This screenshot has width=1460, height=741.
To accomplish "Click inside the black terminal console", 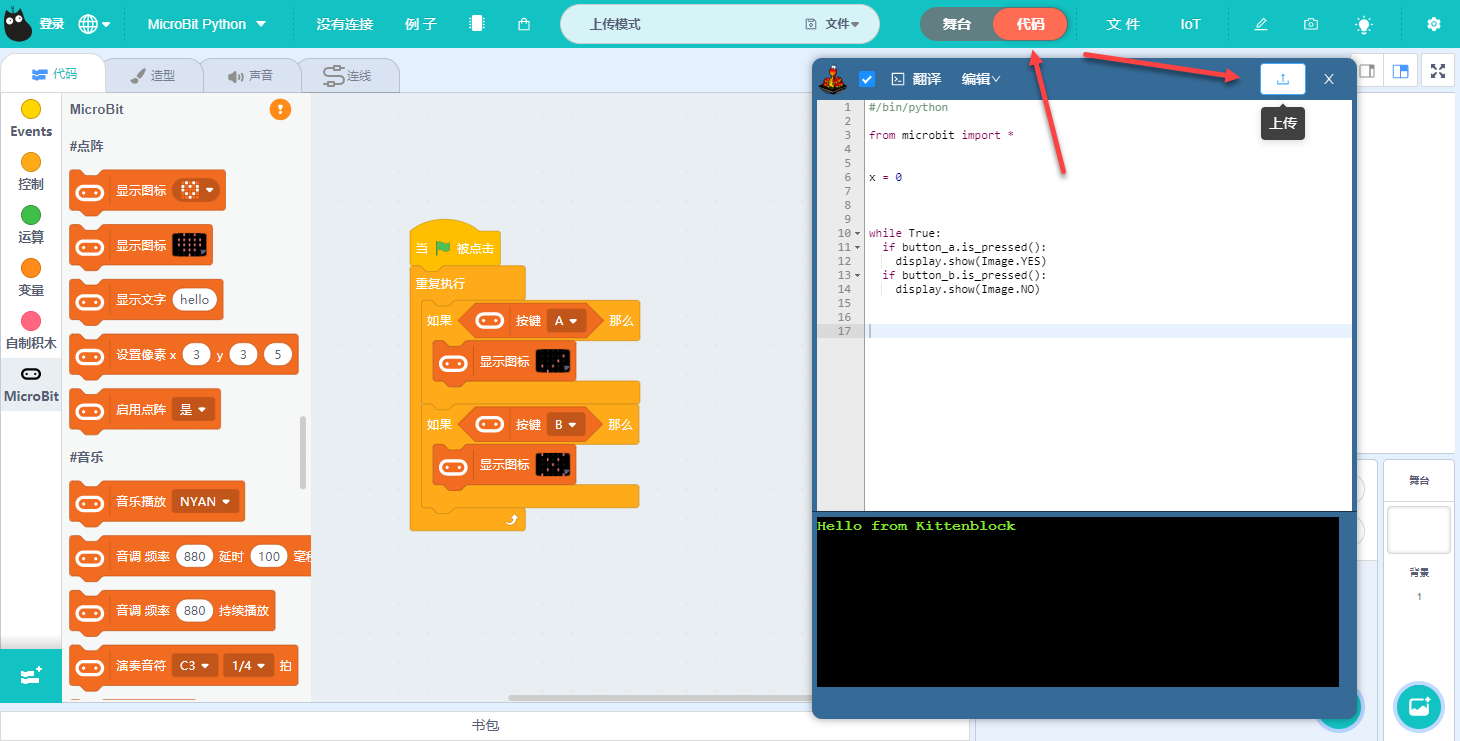I will pos(1077,602).
